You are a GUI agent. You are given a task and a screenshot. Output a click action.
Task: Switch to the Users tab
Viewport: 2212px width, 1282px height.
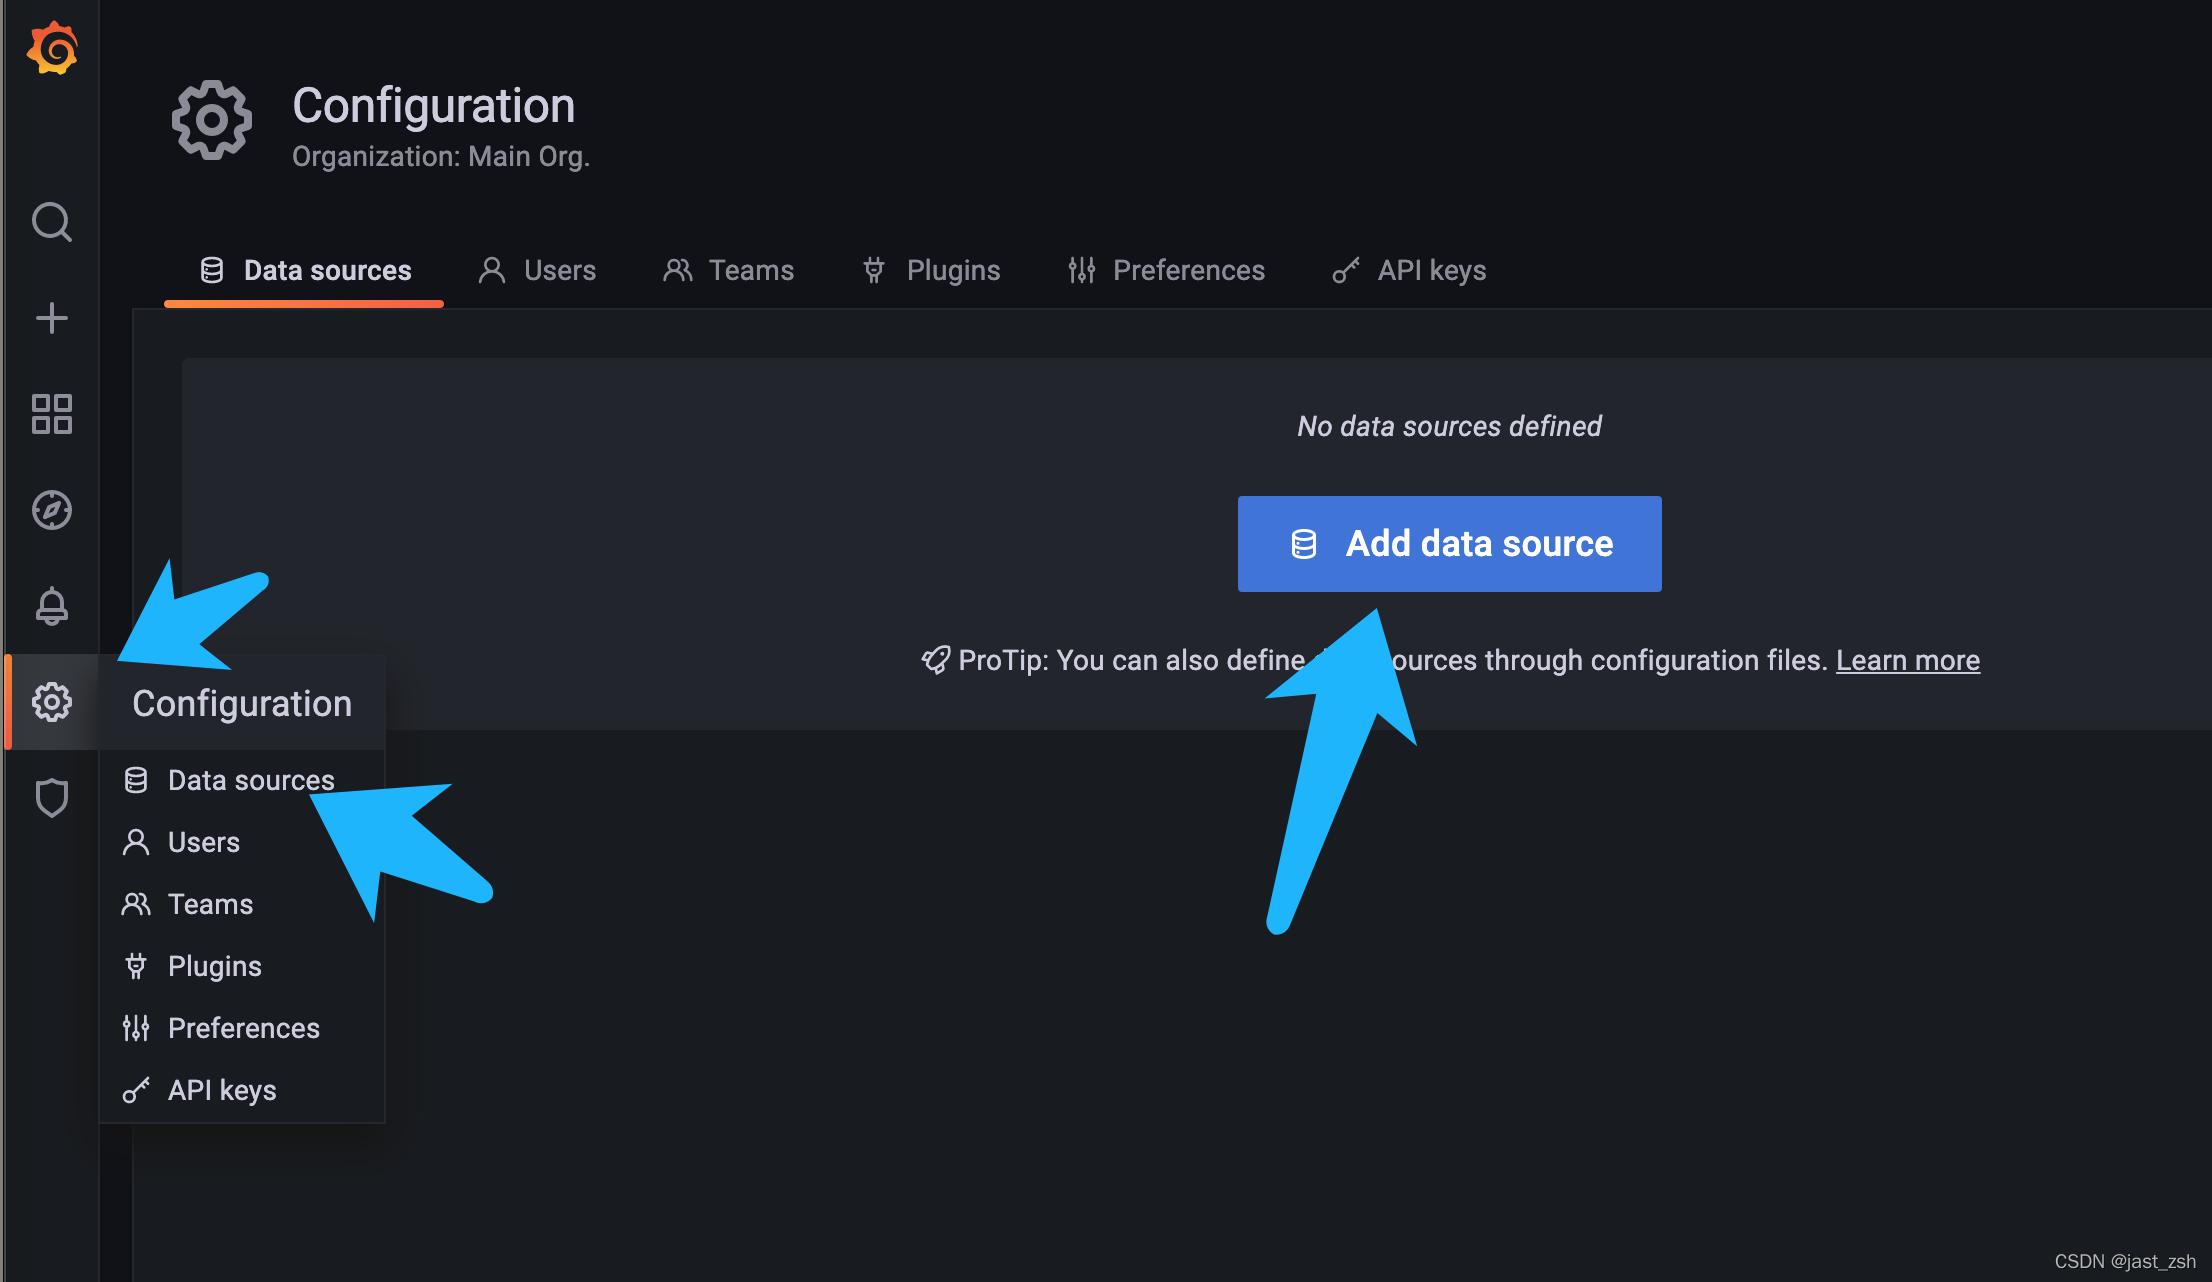(x=538, y=270)
